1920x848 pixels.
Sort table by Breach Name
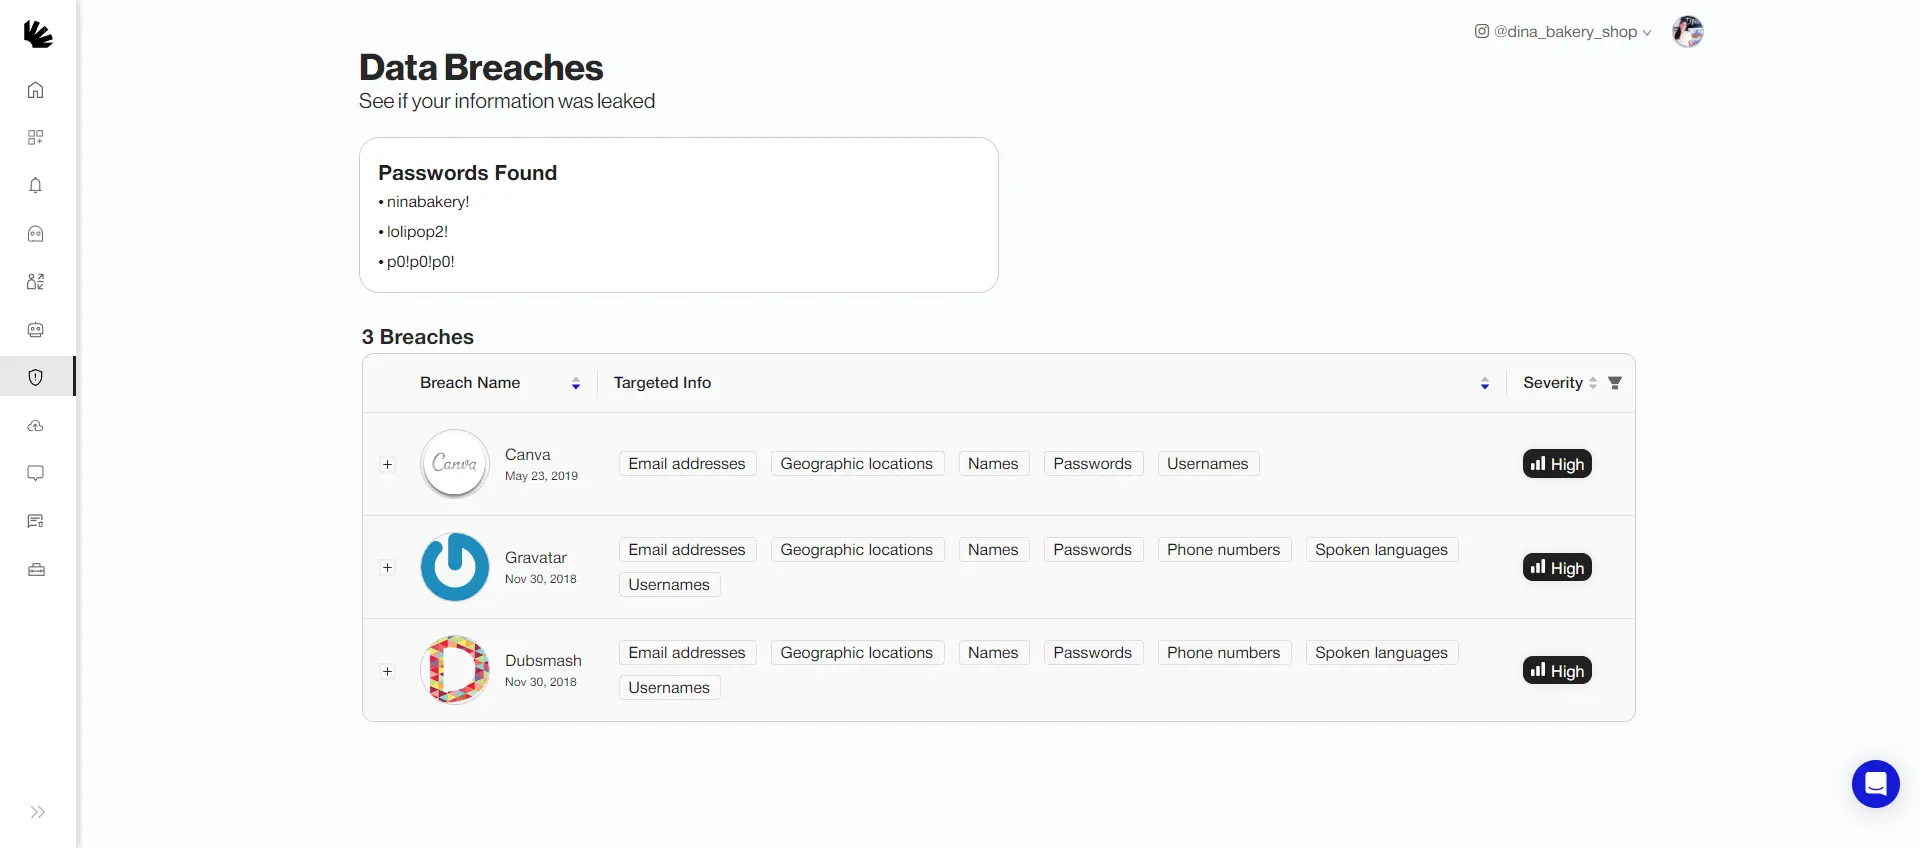[x=576, y=383]
